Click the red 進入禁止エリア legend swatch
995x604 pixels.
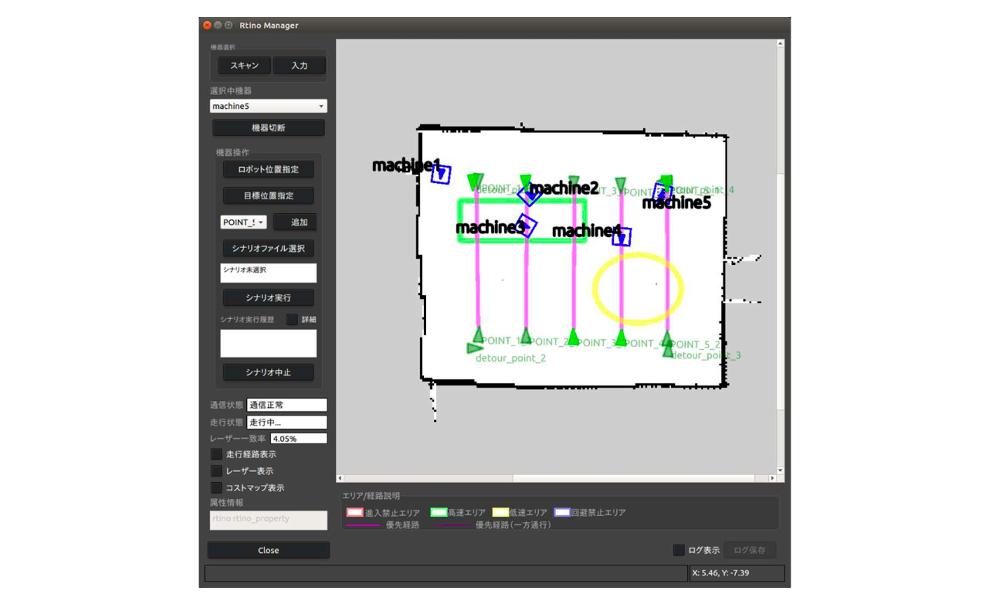(355, 512)
